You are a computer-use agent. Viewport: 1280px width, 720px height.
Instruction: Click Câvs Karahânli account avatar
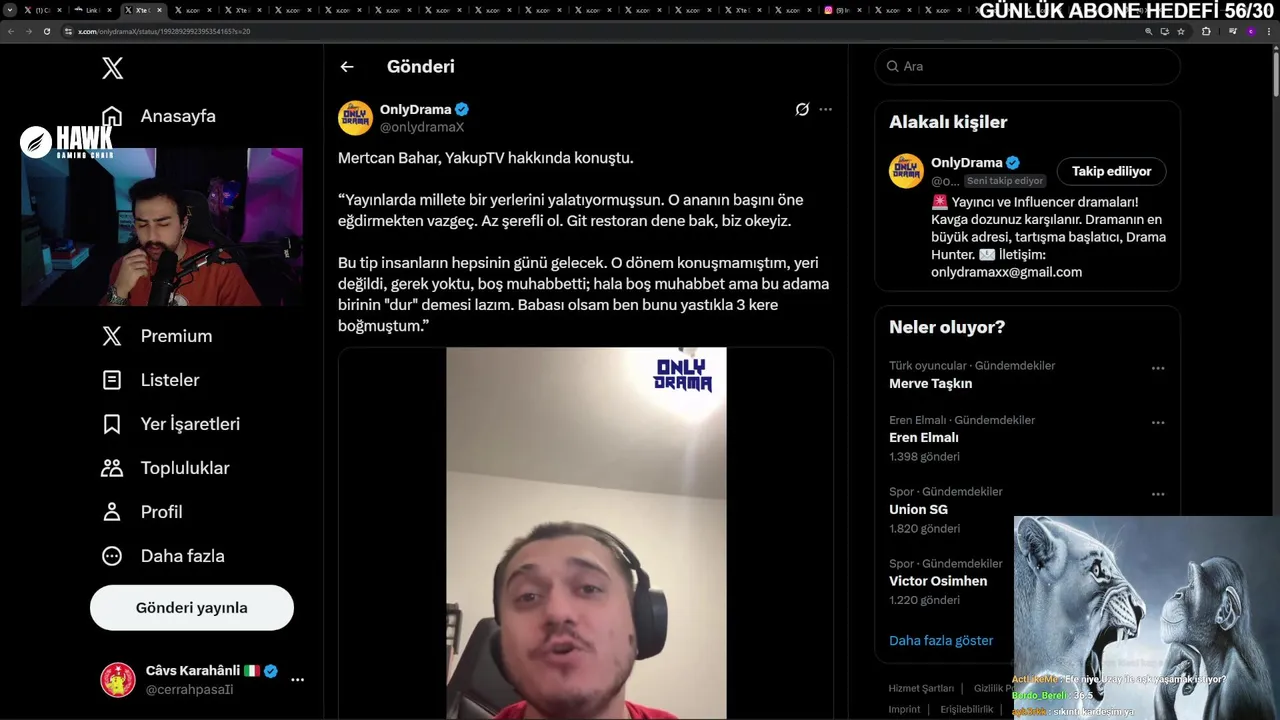118,680
